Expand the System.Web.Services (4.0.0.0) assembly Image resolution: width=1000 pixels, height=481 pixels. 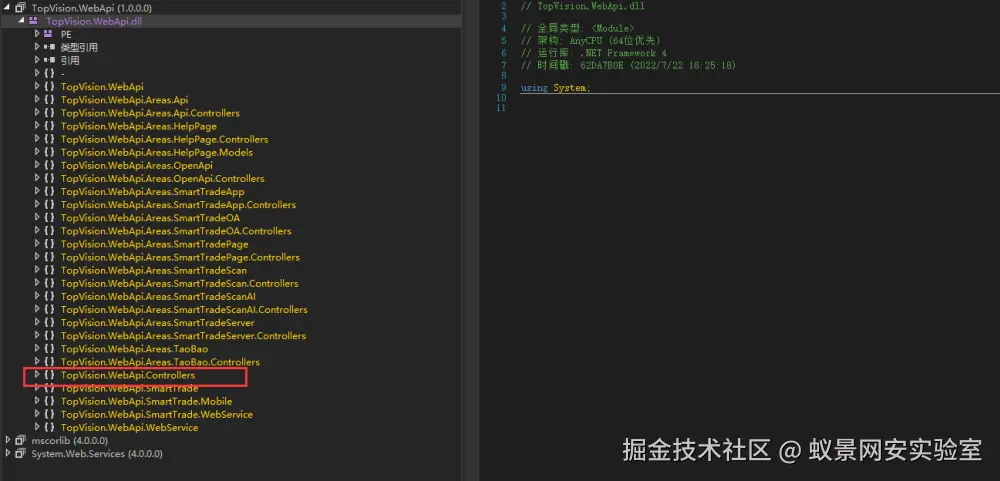[x=8, y=454]
